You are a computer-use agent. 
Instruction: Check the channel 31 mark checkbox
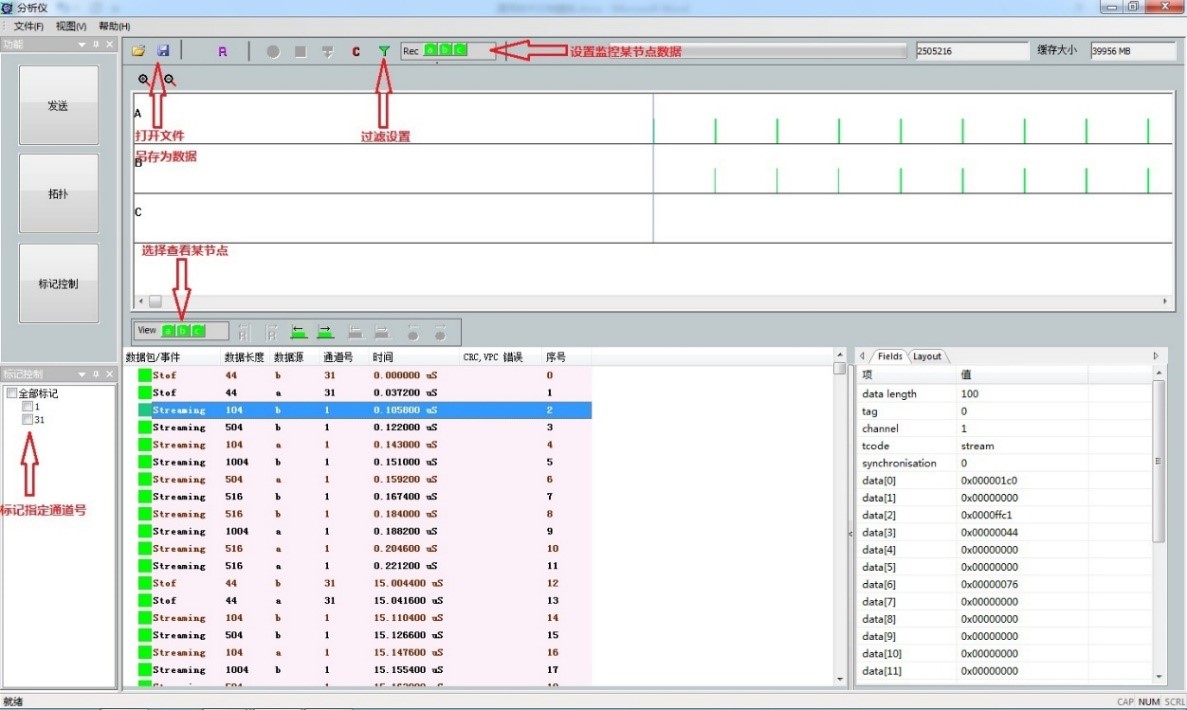pos(27,420)
